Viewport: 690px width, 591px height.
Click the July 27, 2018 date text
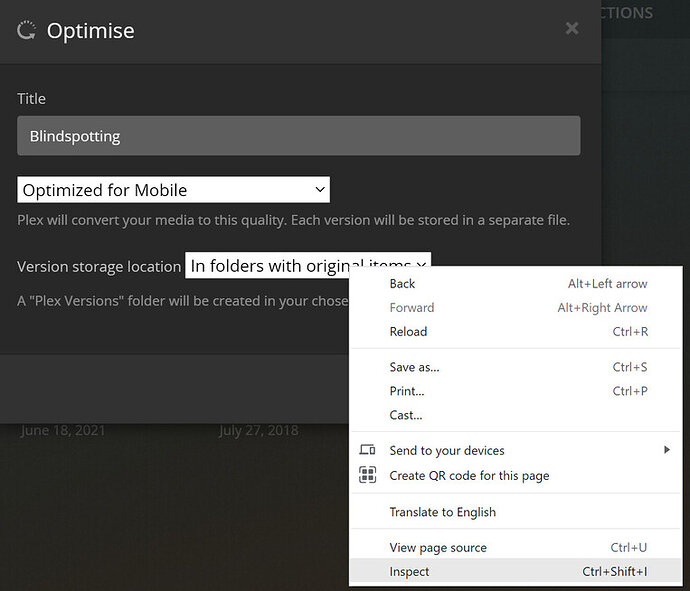(x=259, y=430)
